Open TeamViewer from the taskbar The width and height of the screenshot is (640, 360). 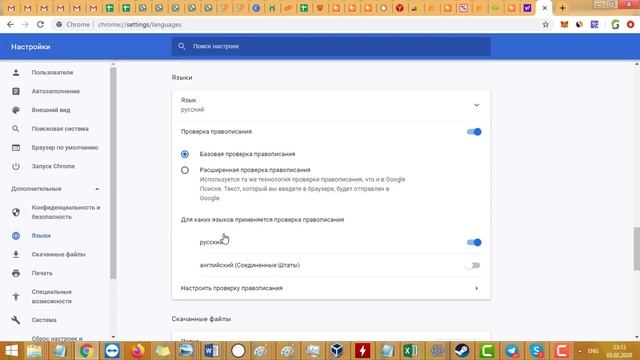tap(111, 351)
